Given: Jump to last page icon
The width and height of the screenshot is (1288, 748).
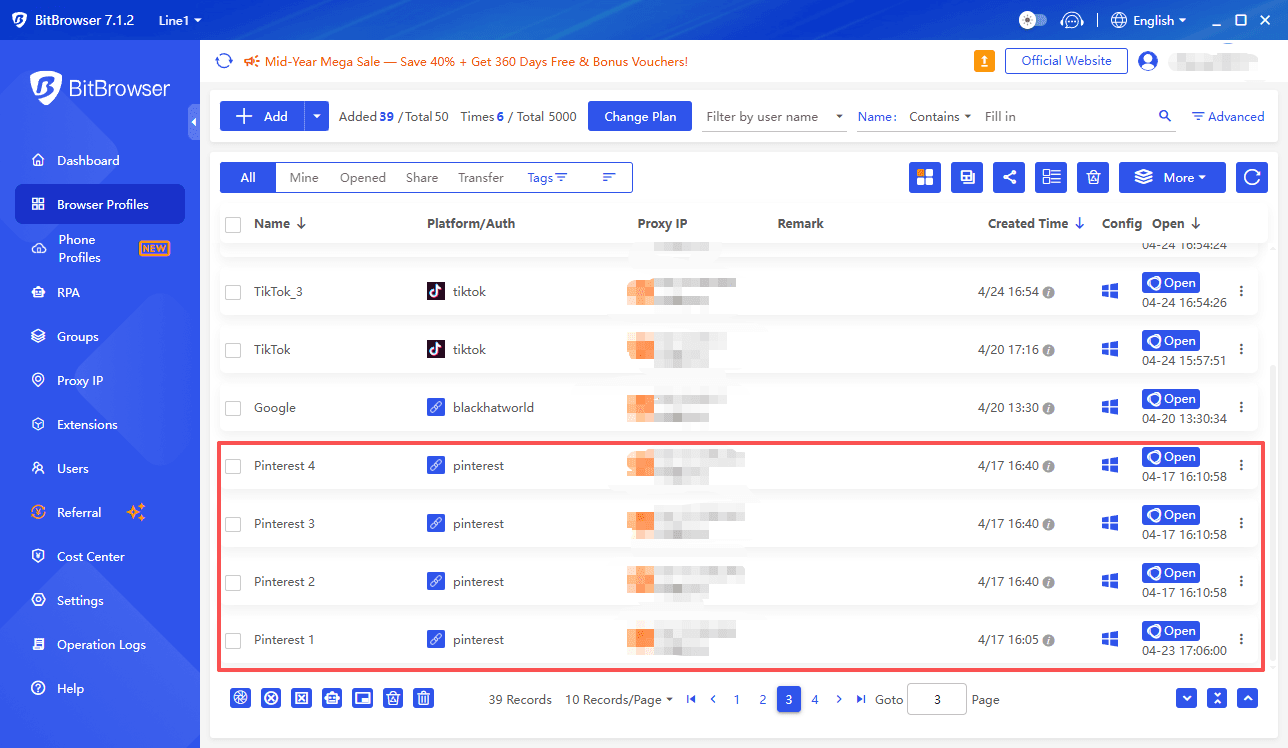Looking at the screenshot, I should click(x=861, y=699).
